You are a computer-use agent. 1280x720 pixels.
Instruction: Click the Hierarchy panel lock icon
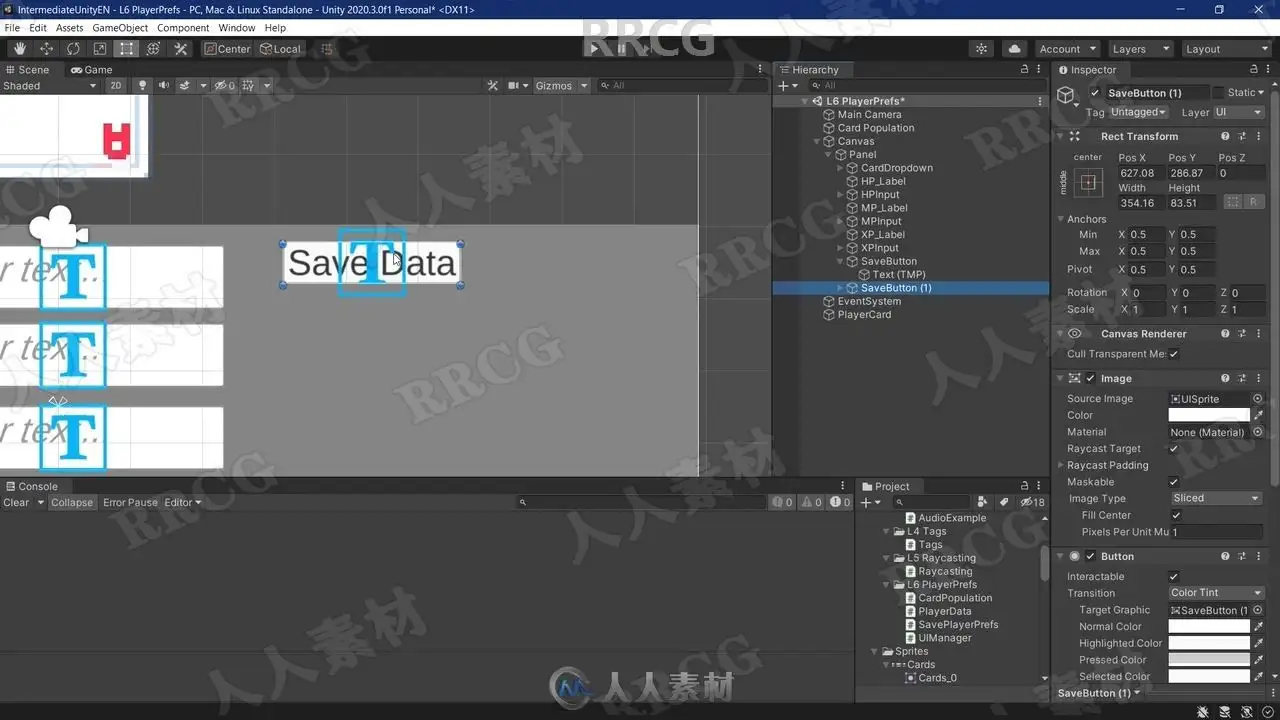click(x=1024, y=70)
